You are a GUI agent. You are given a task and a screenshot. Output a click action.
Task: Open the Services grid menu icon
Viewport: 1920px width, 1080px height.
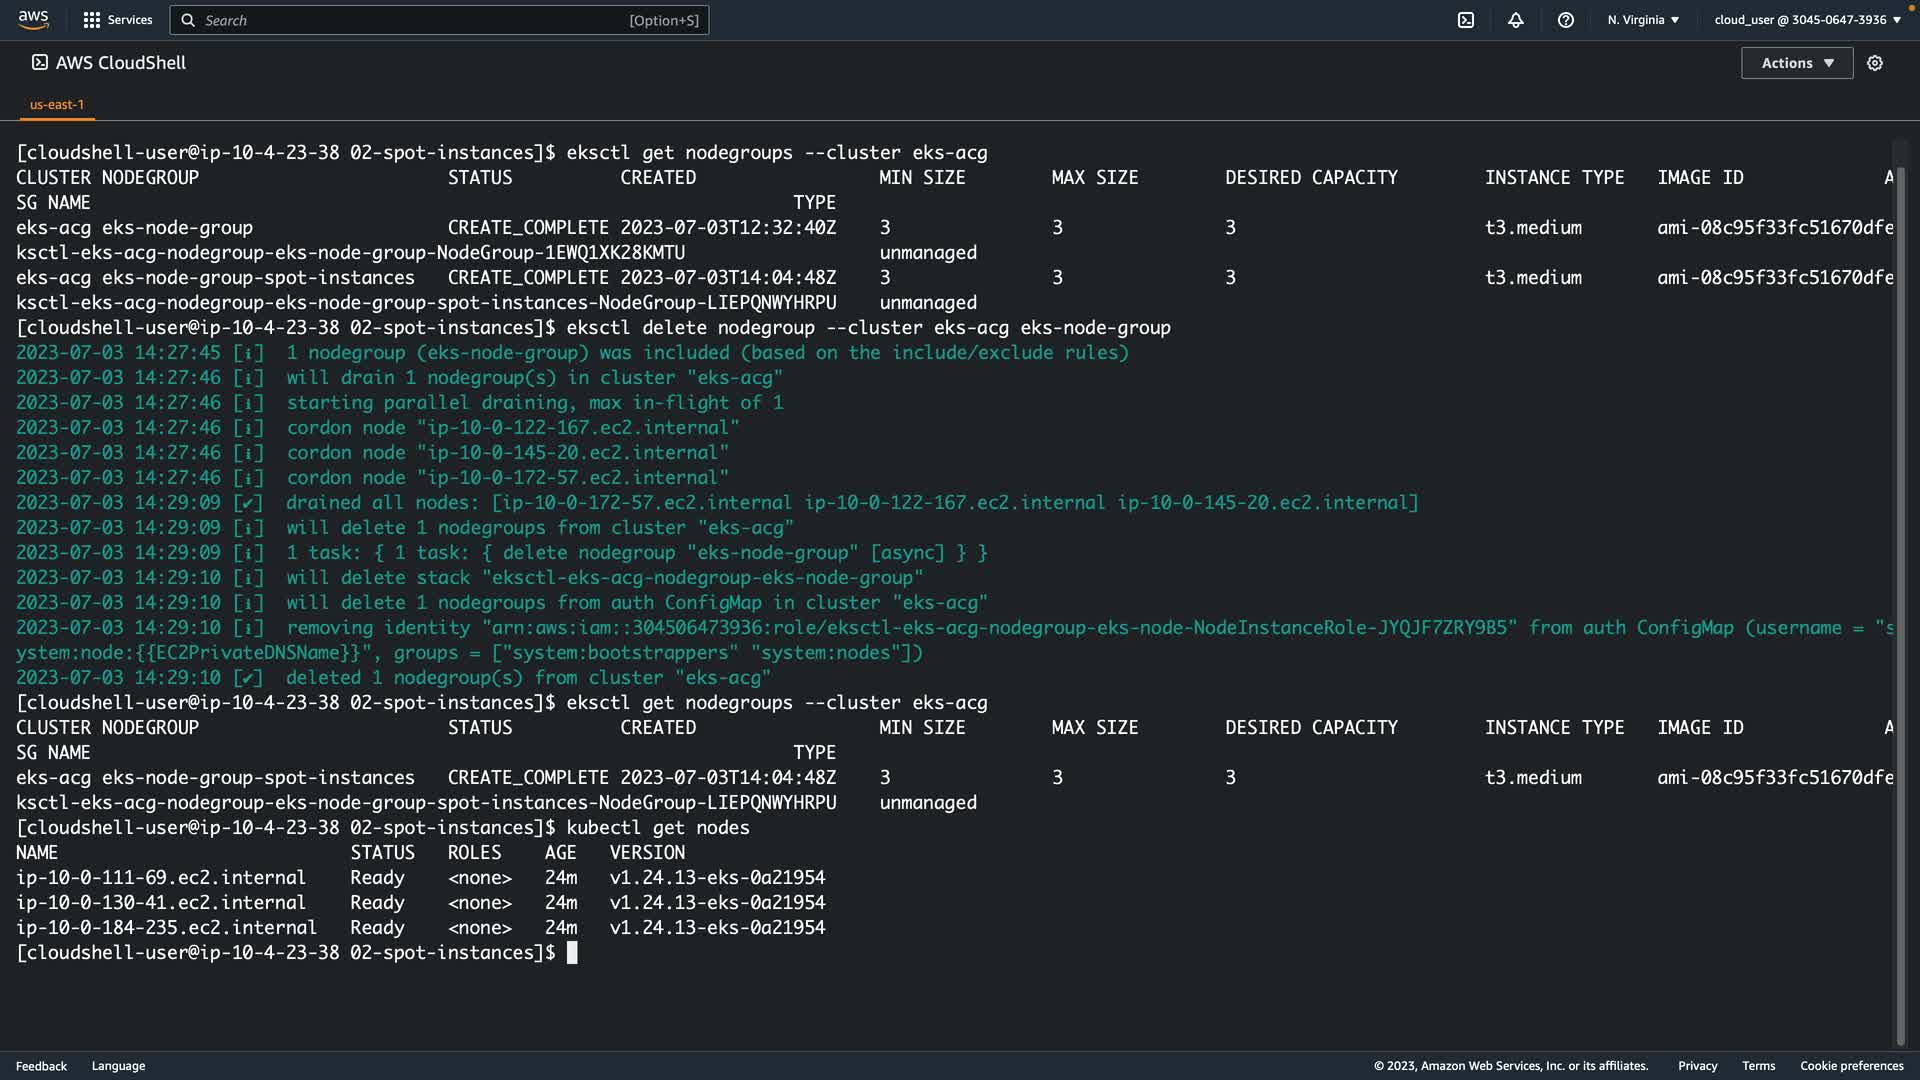92,20
